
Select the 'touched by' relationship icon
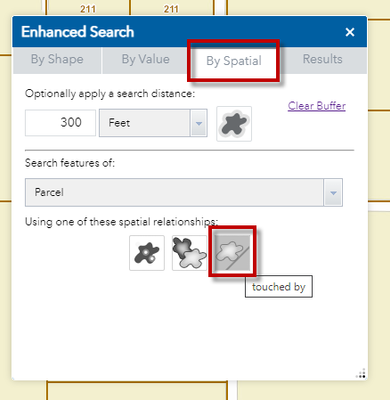point(232,252)
